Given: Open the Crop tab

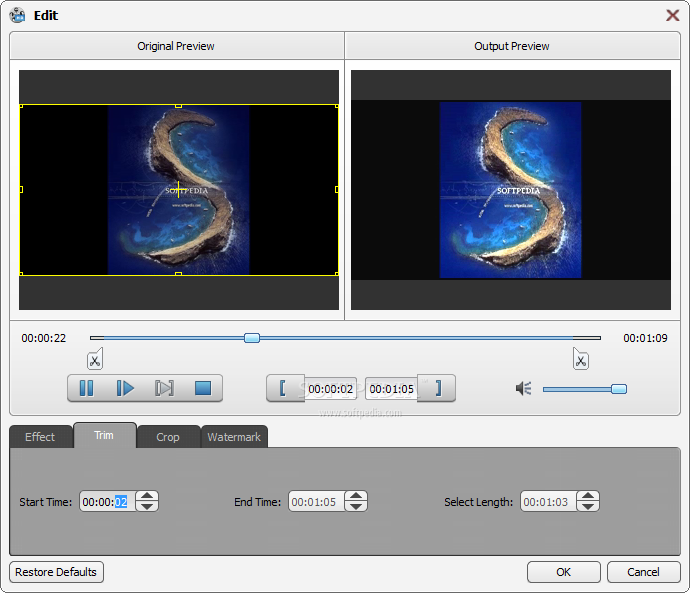Looking at the screenshot, I should coord(168,437).
